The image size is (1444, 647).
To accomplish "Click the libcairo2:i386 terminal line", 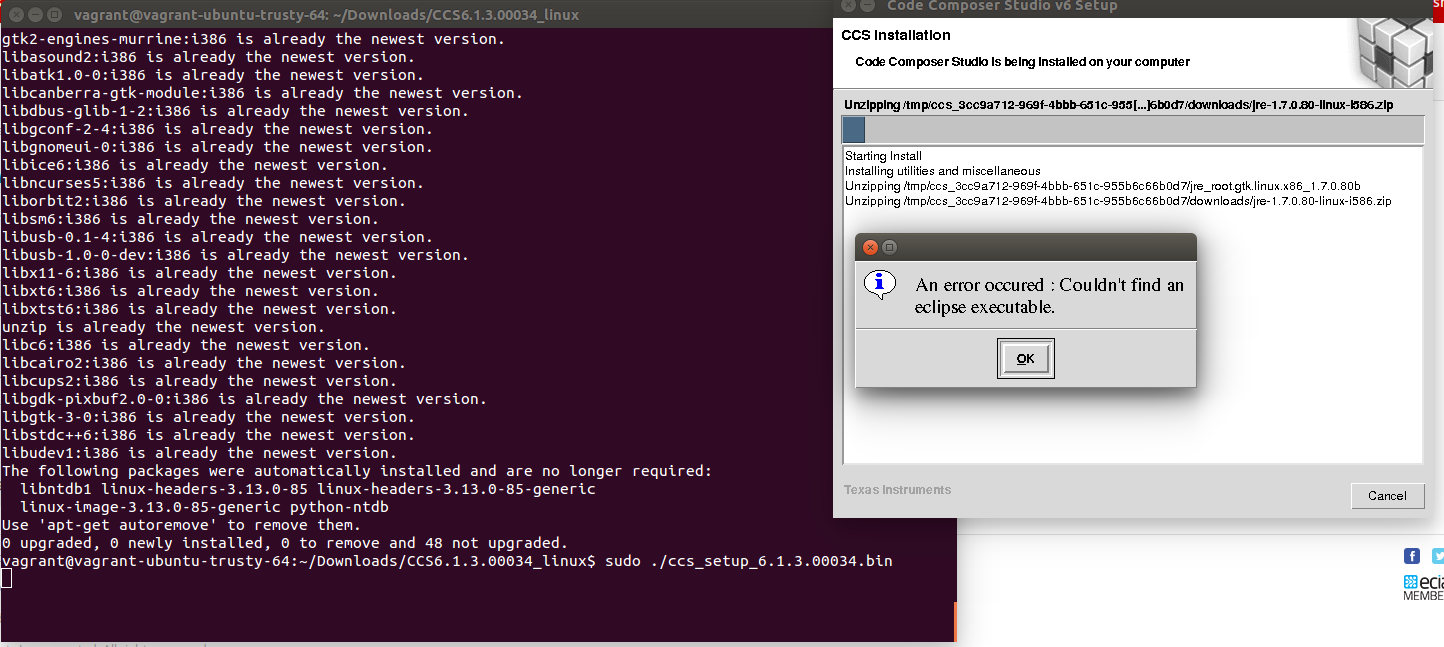I will point(203,363).
